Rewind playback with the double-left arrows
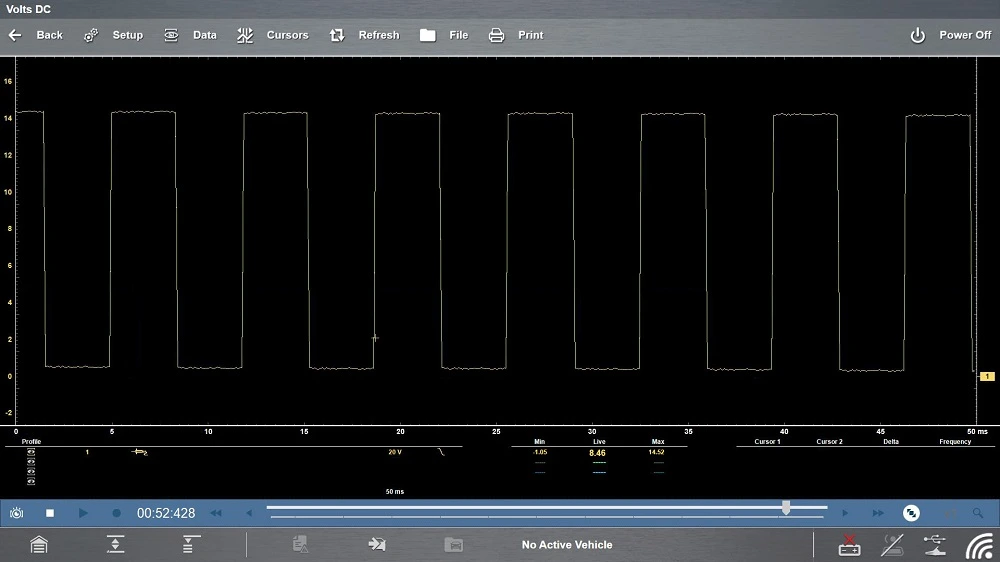The width and height of the screenshot is (1000, 562). [215, 513]
